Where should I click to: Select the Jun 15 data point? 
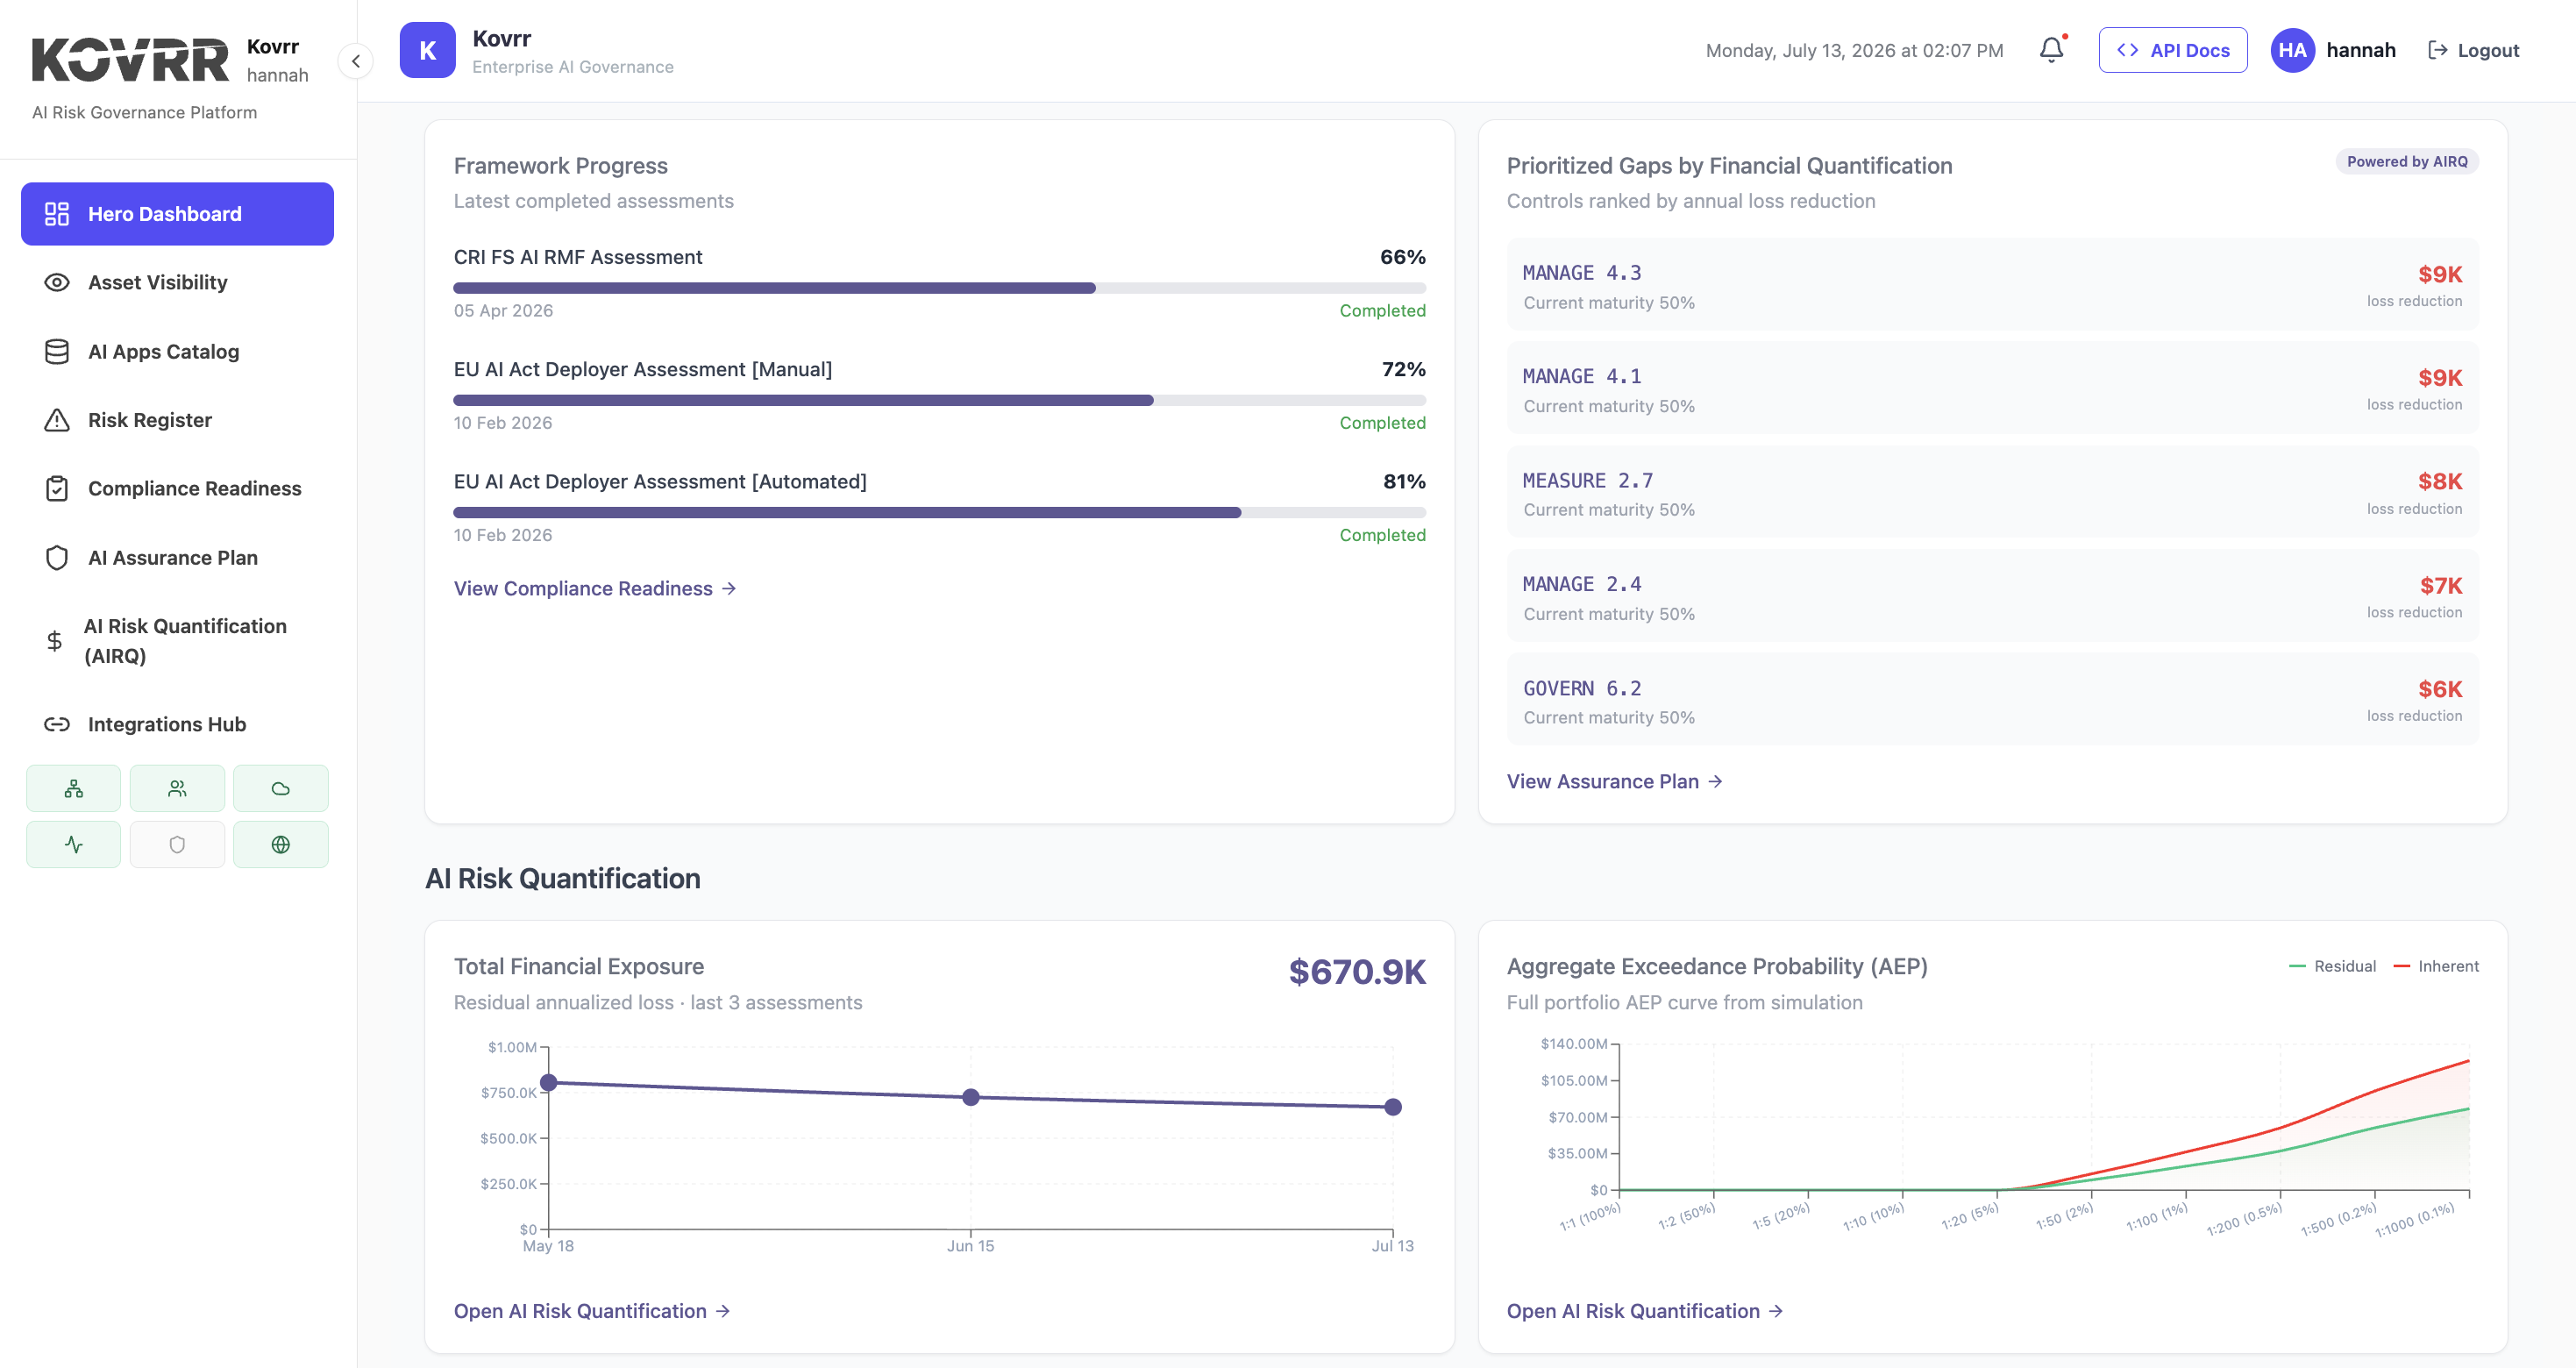tap(971, 1097)
